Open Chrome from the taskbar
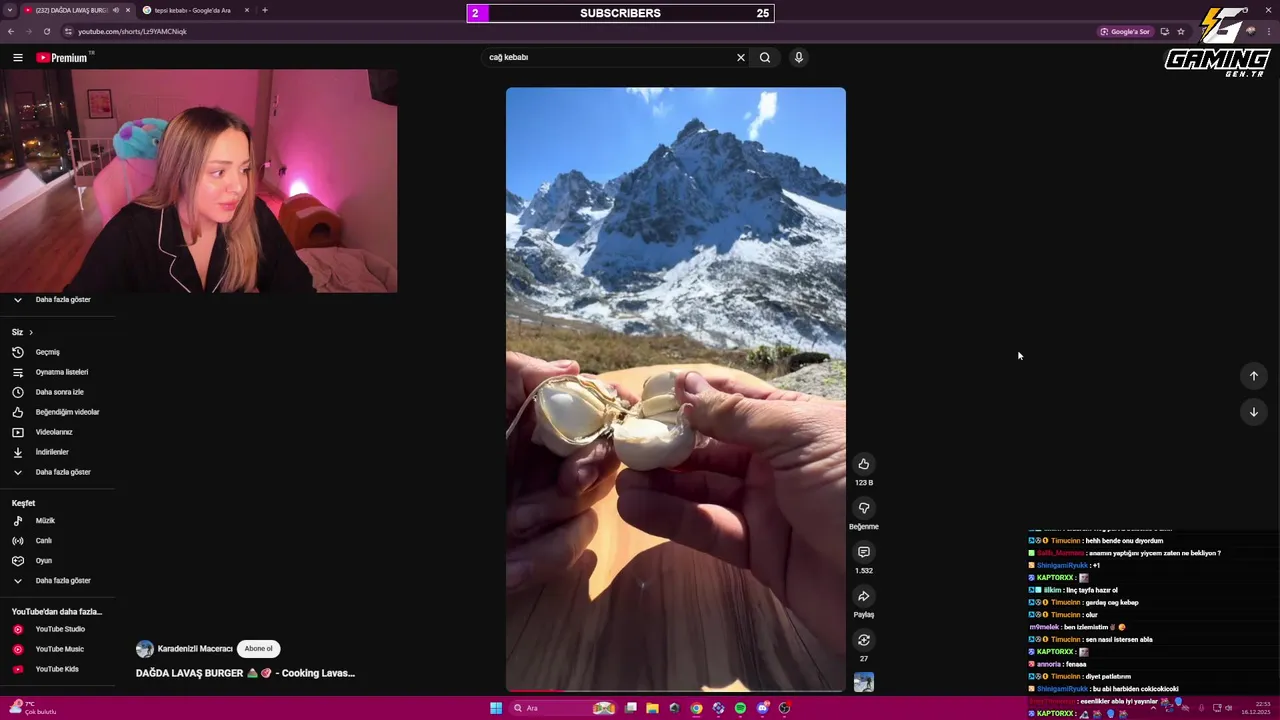 (x=696, y=708)
